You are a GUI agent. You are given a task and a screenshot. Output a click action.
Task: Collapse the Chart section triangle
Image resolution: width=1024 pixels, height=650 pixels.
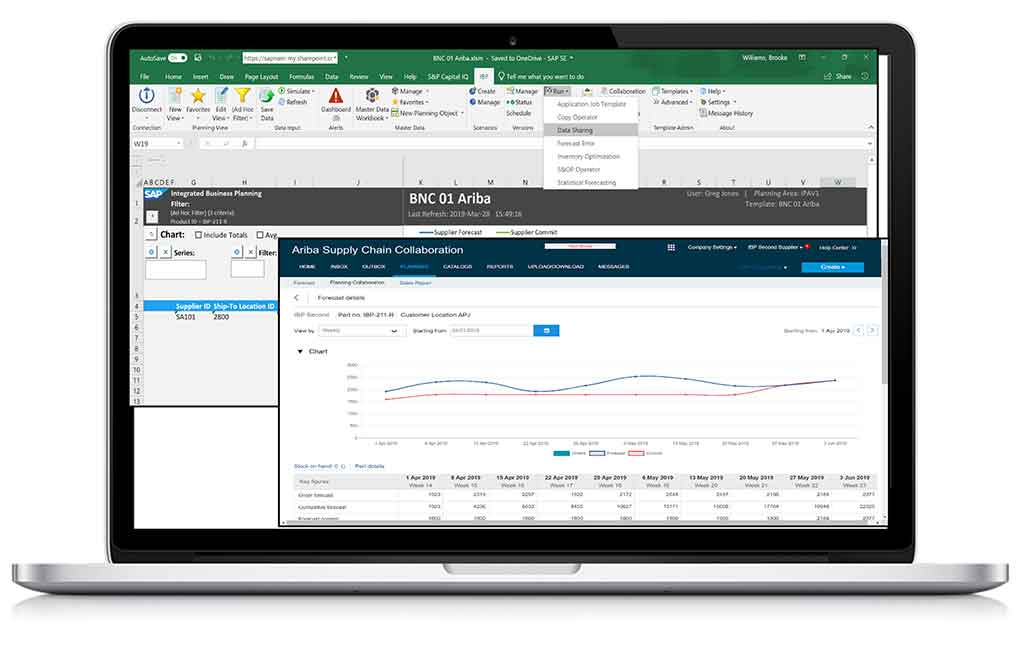pyautogui.click(x=300, y=351)
